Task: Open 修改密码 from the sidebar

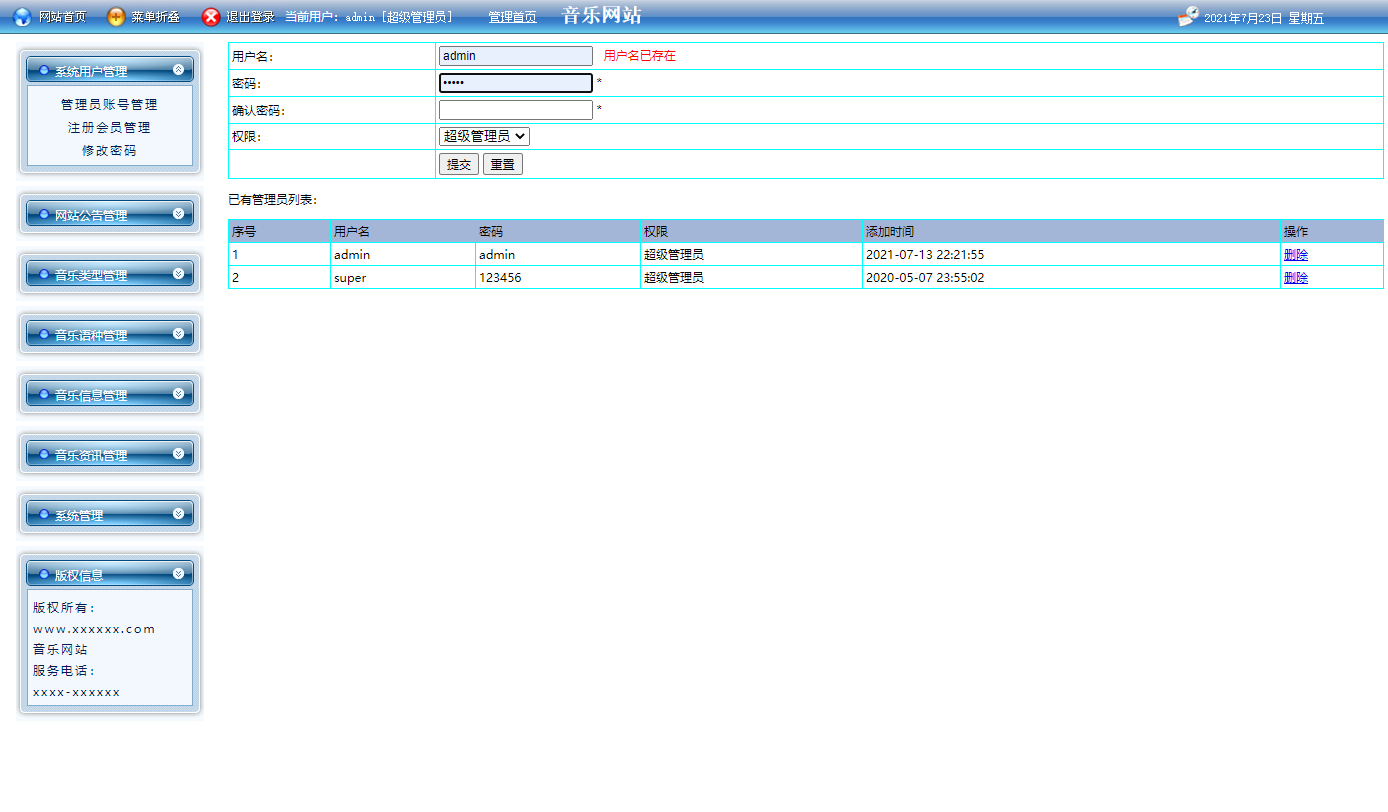Action: [x=109, y=150]
